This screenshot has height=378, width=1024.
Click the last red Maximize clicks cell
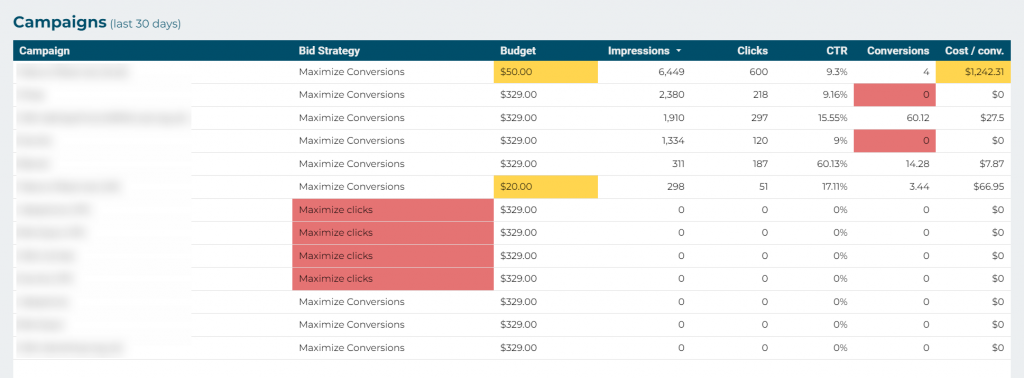(393, 279)
